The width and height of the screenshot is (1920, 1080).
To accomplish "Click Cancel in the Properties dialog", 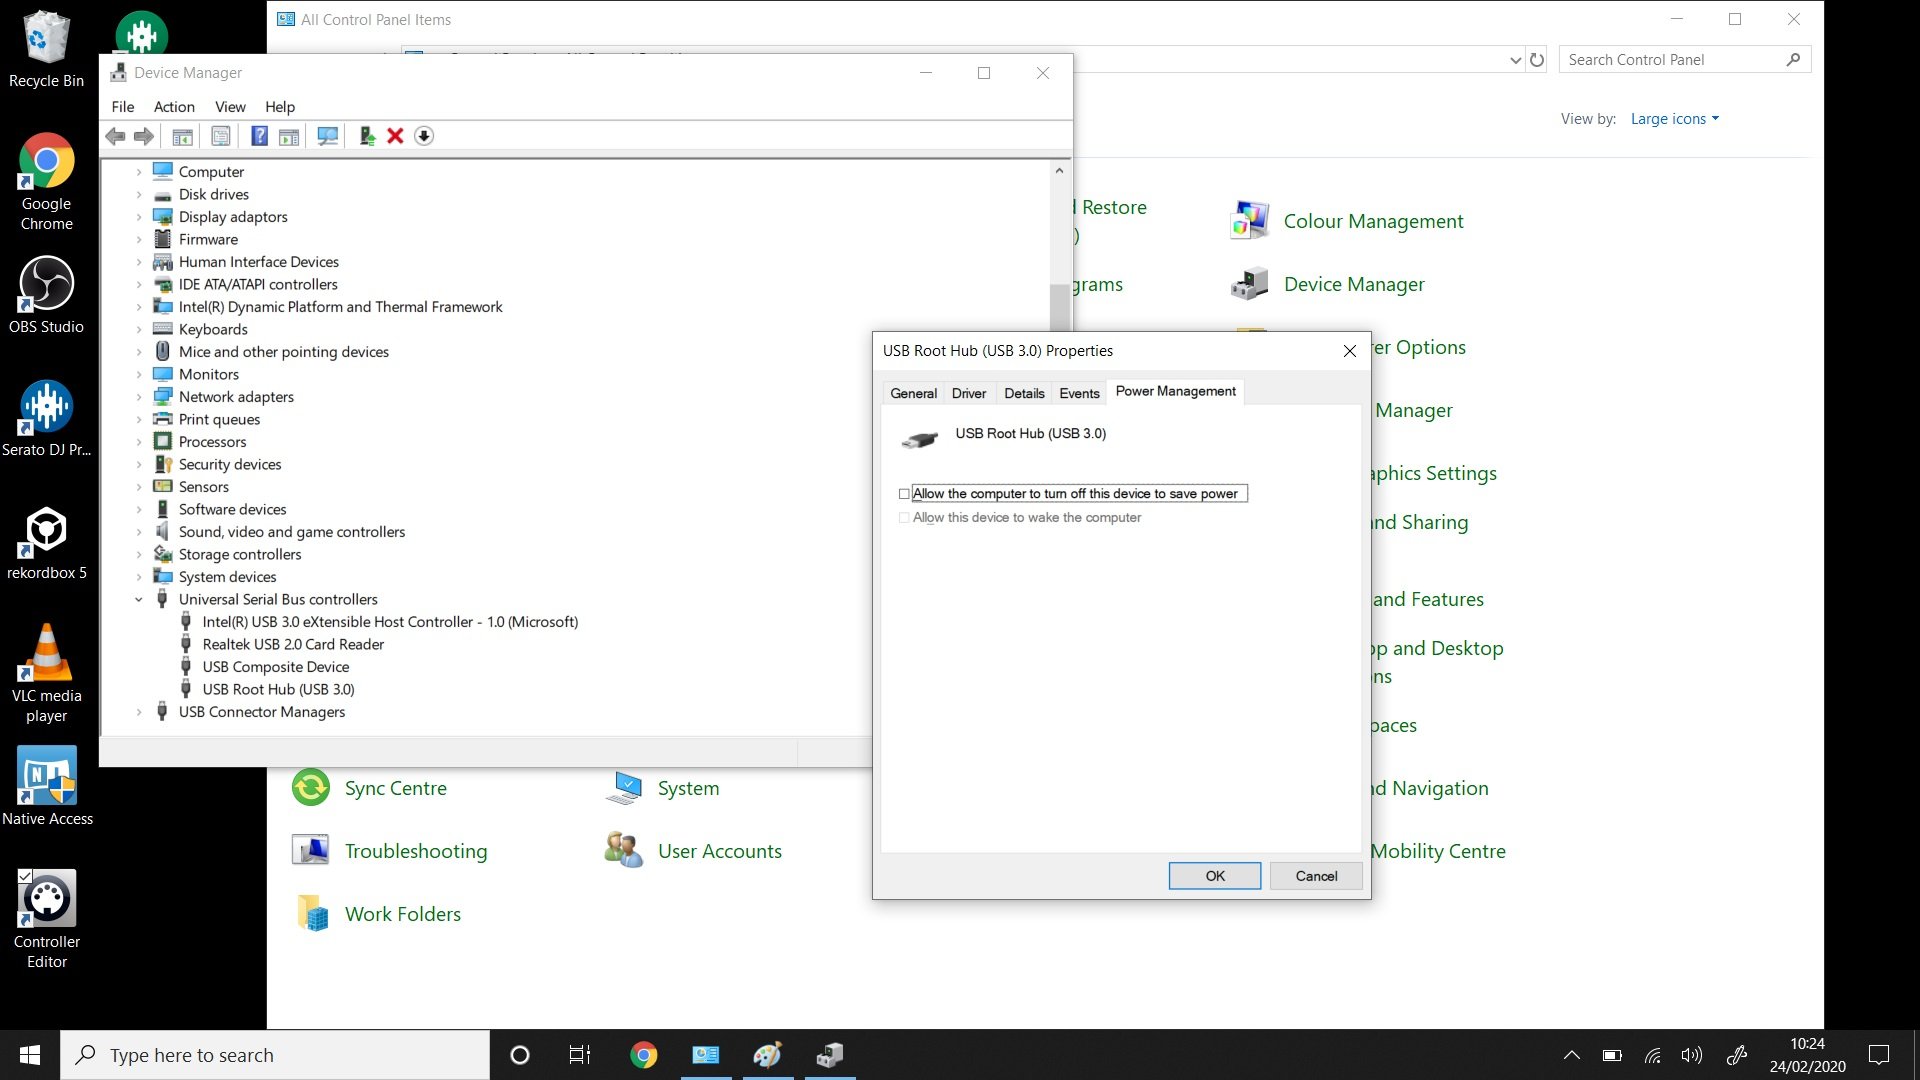I will coord(1316,876).
